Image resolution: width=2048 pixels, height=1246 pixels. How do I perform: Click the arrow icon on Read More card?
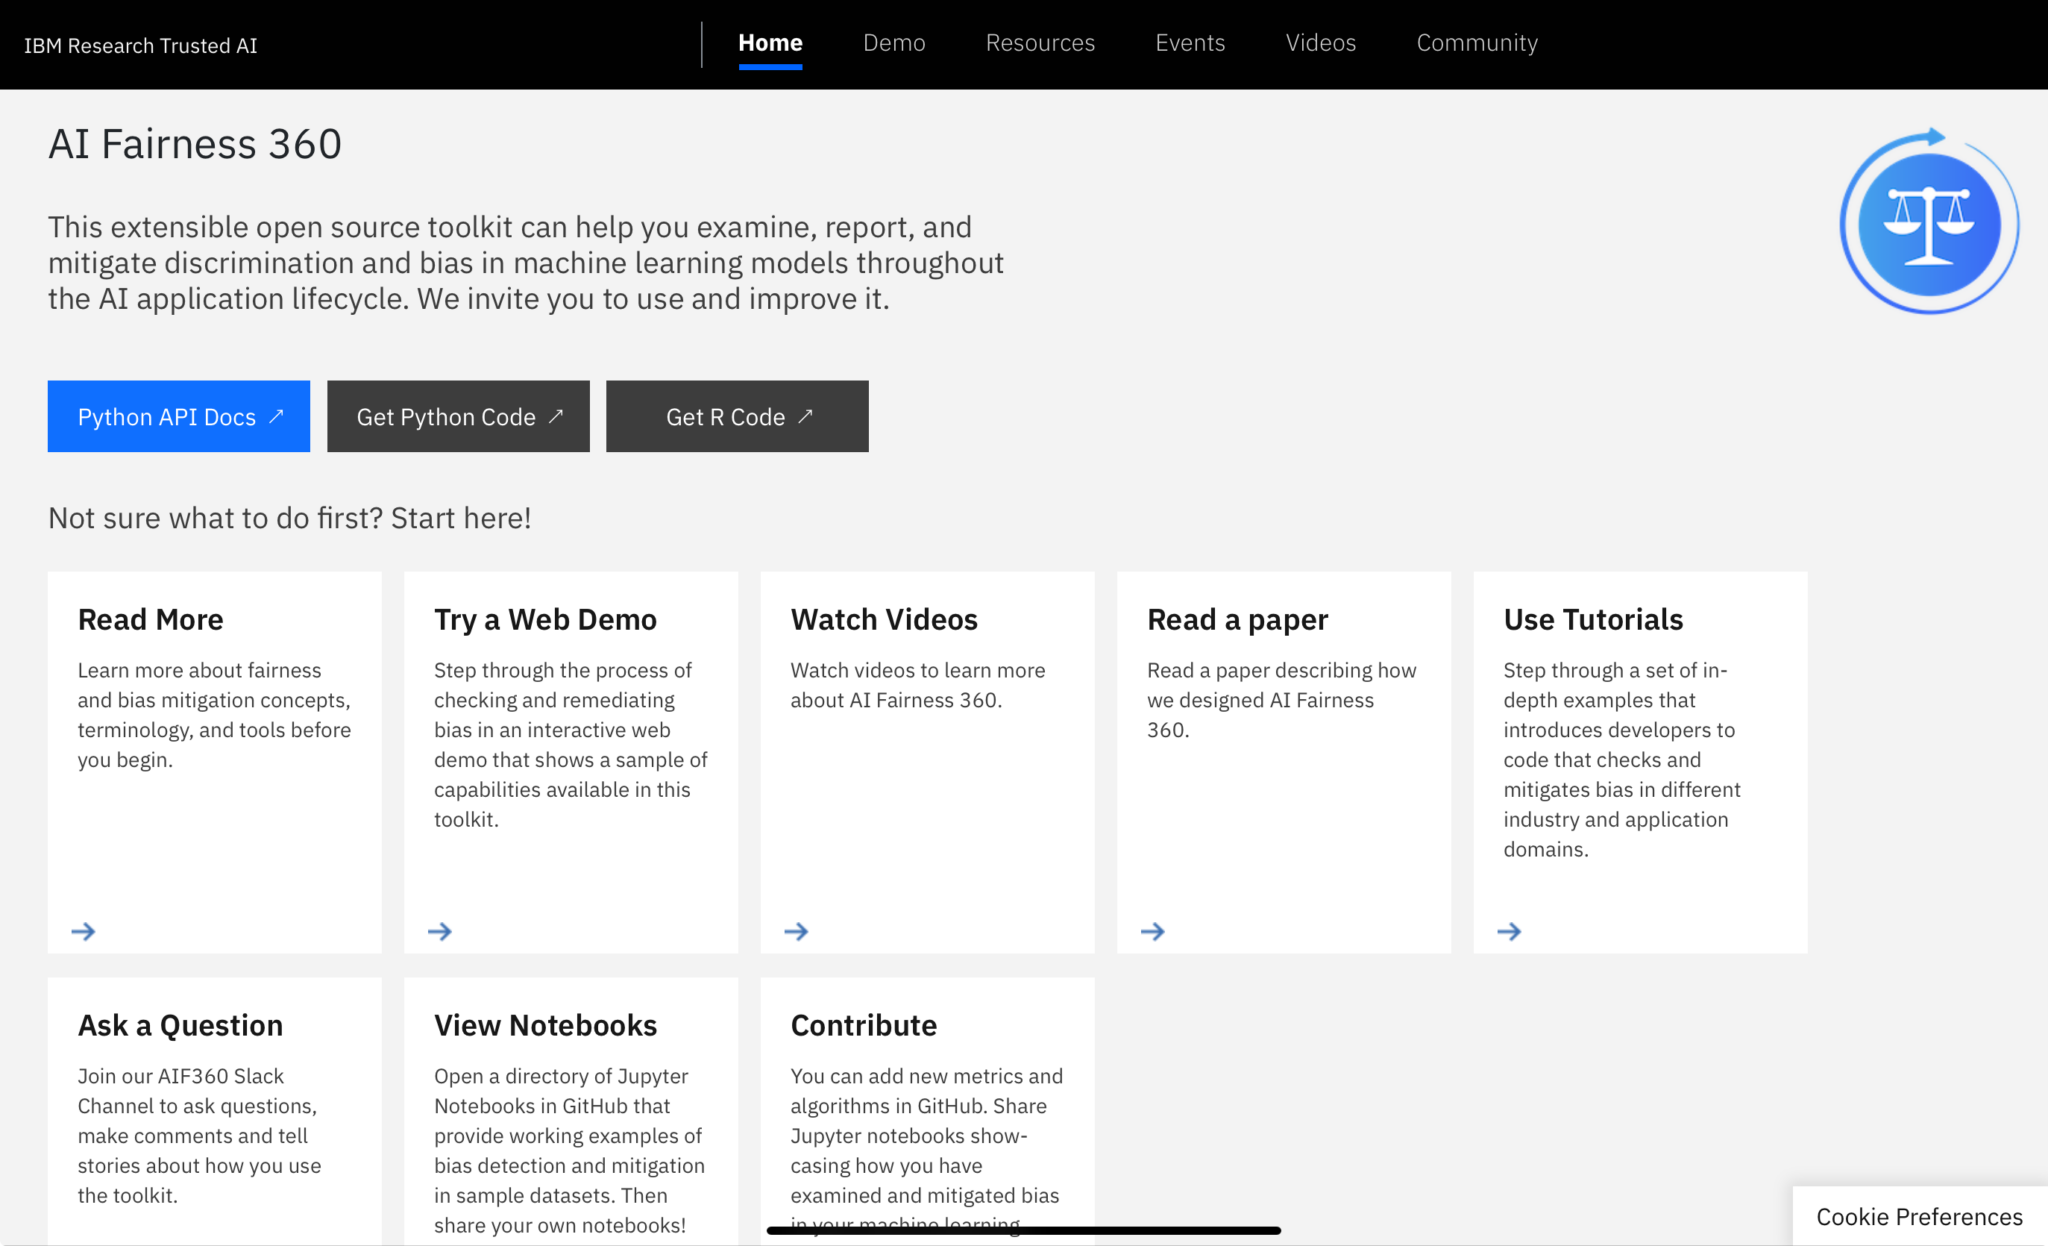click(x=84, y=931)
